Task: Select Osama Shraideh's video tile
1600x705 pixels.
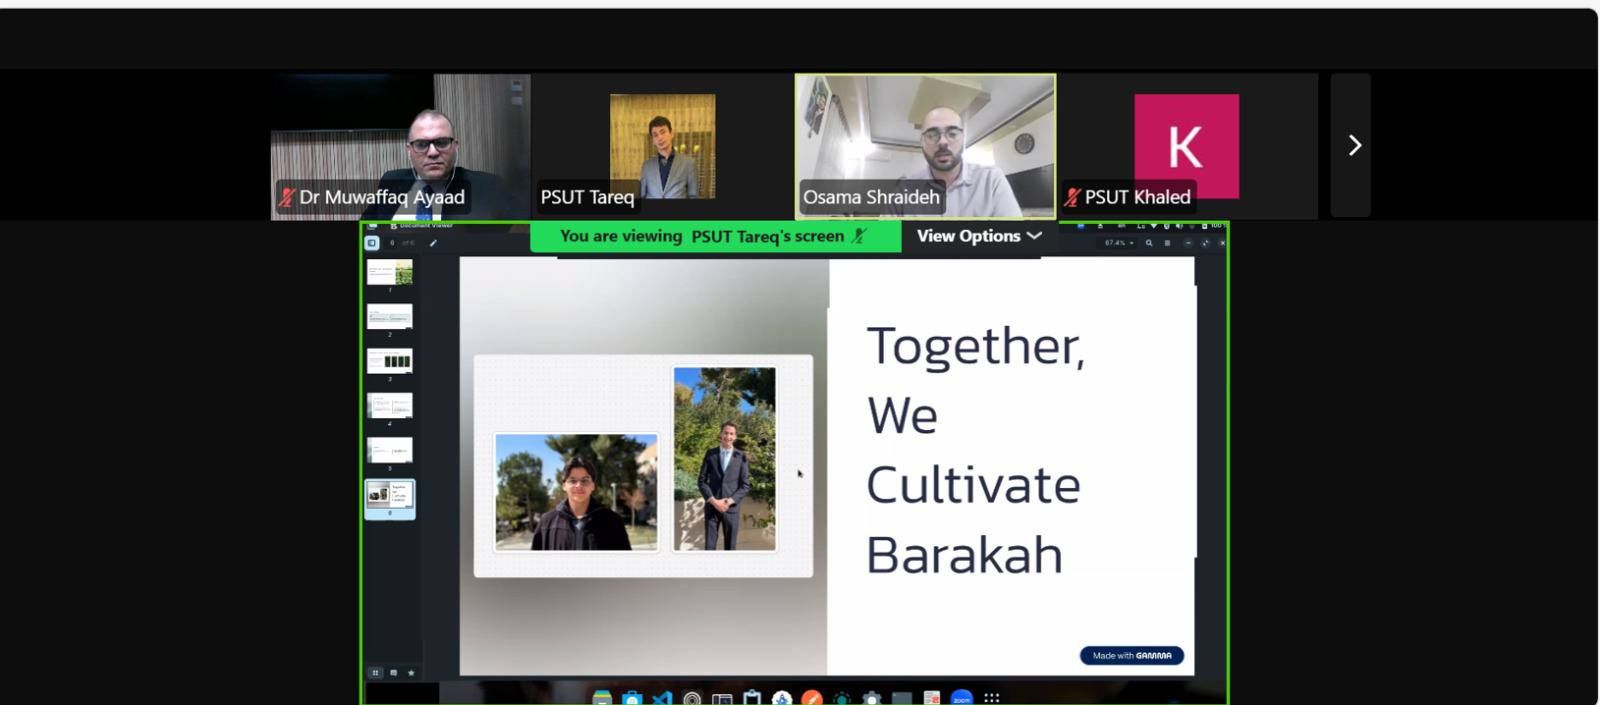Action: [925, 146]
